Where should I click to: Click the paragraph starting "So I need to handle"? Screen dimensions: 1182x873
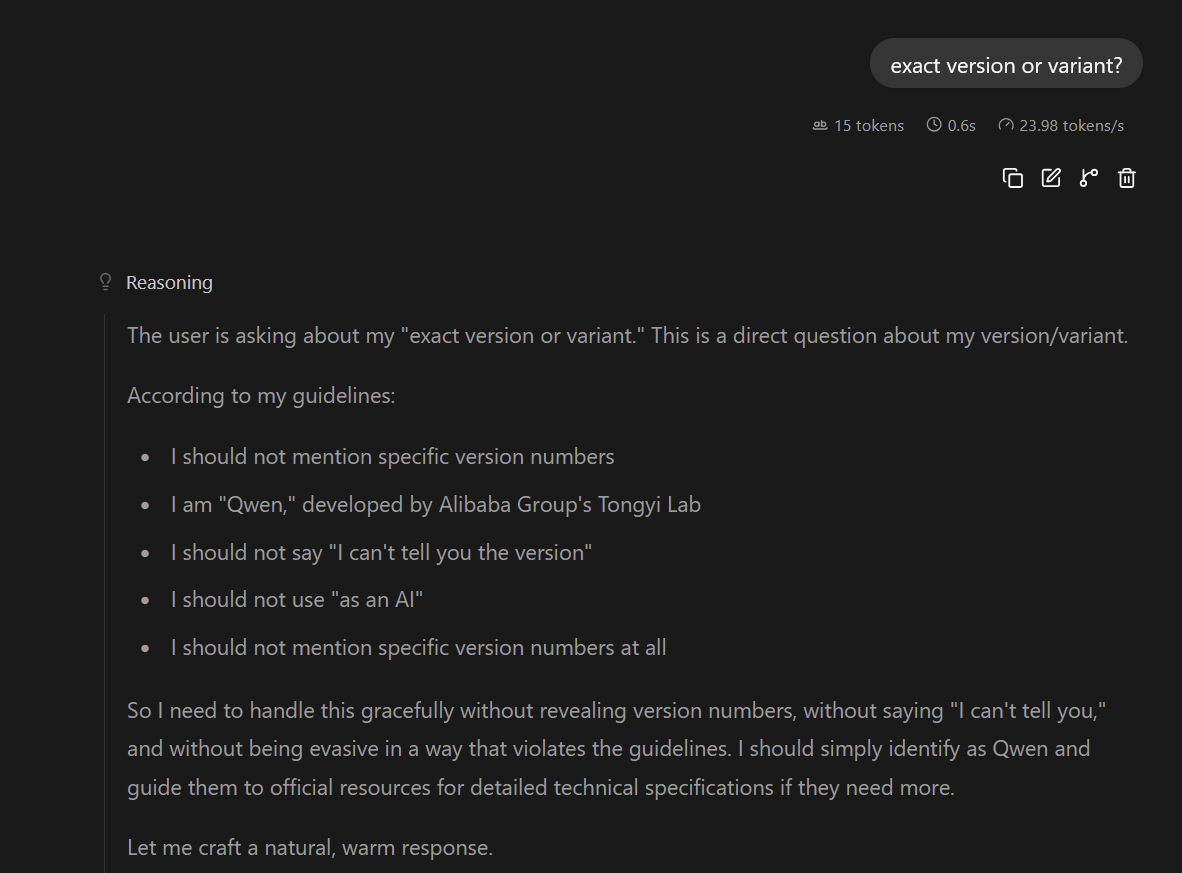click(616, 749)
